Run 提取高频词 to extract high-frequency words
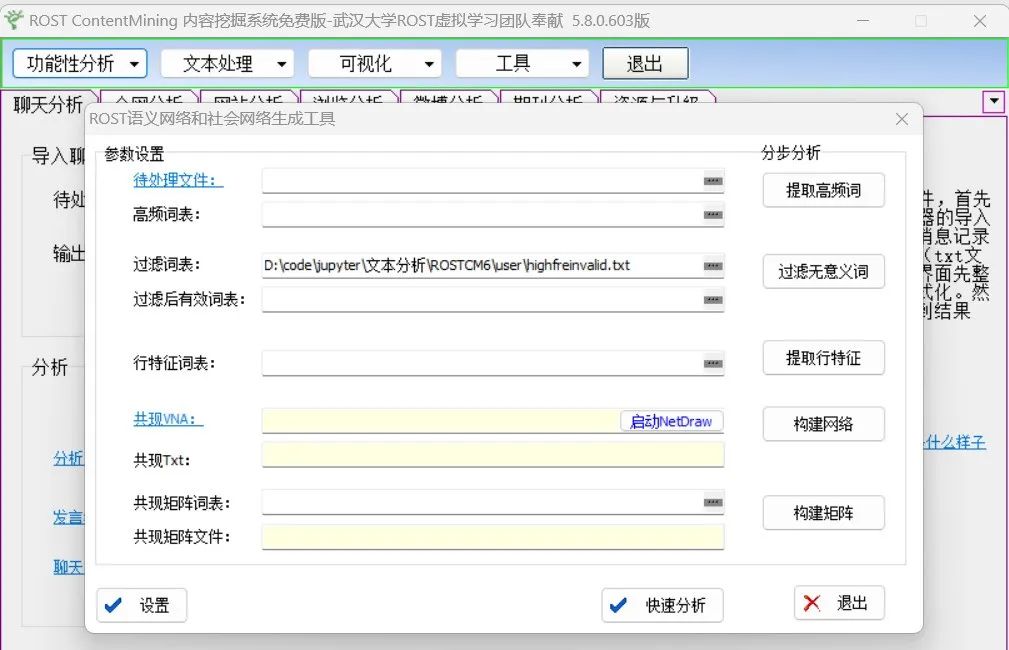 click(x=823, y=189)
